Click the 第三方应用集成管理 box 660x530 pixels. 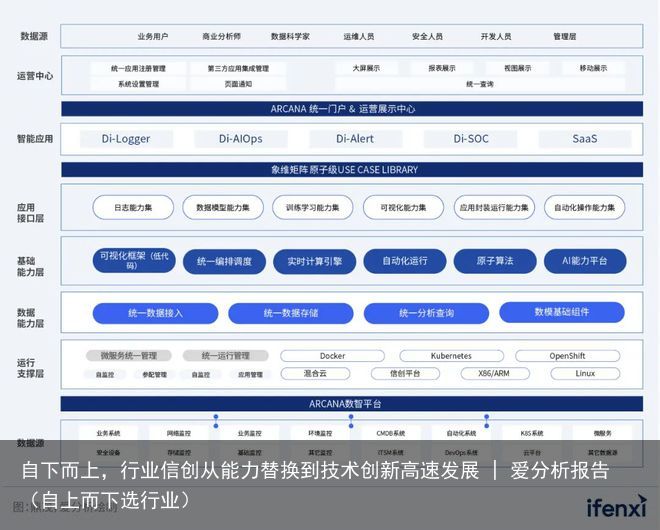click(x=238, y=68)
